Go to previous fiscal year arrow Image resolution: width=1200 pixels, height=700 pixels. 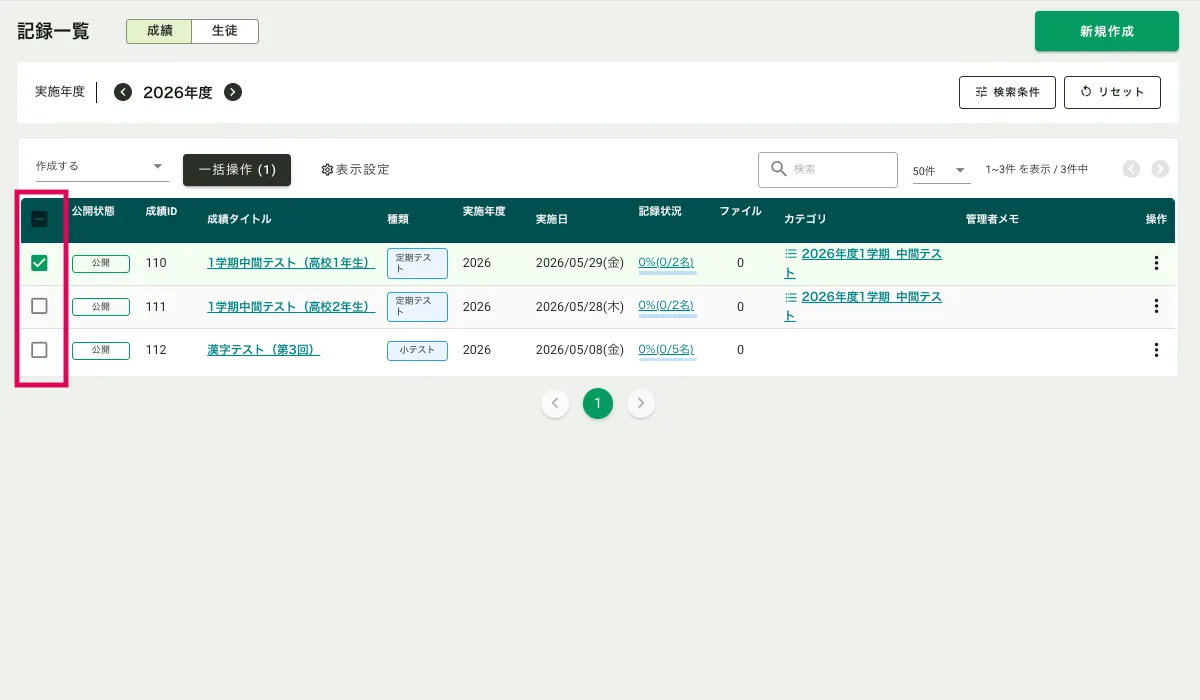pyautogui.click(x=123, y=92)
